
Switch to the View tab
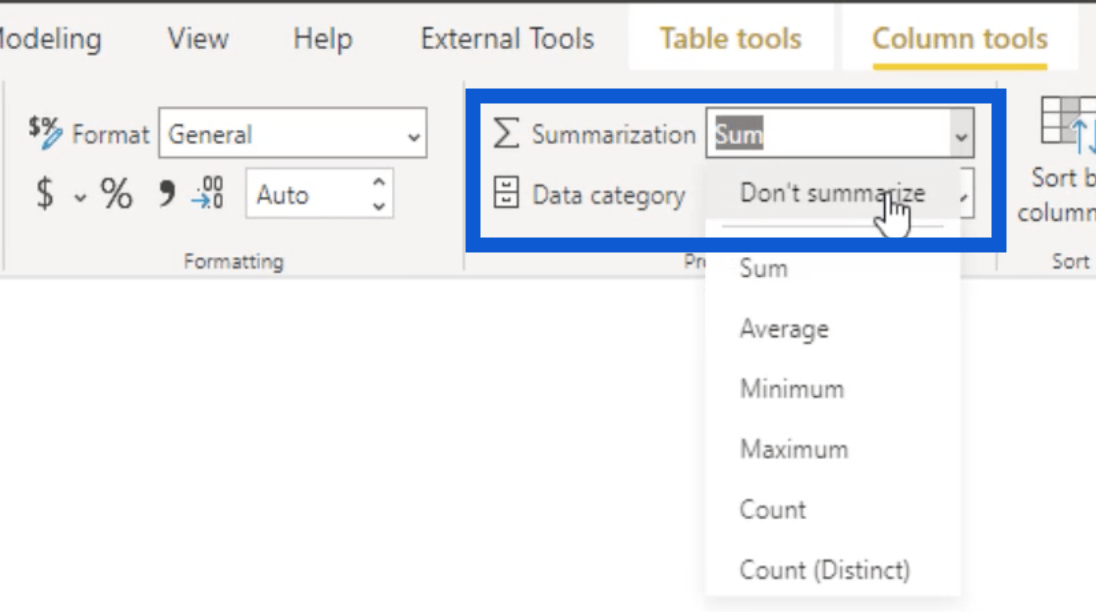(x=198, y=39)
